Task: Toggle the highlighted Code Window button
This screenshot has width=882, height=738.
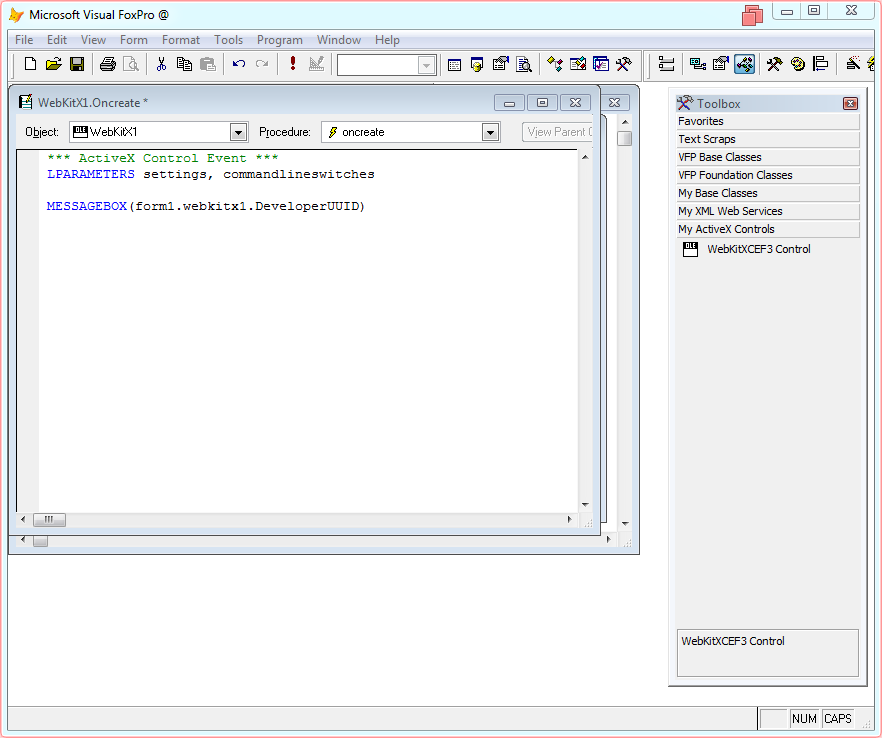Action: (x=744, y=64)
